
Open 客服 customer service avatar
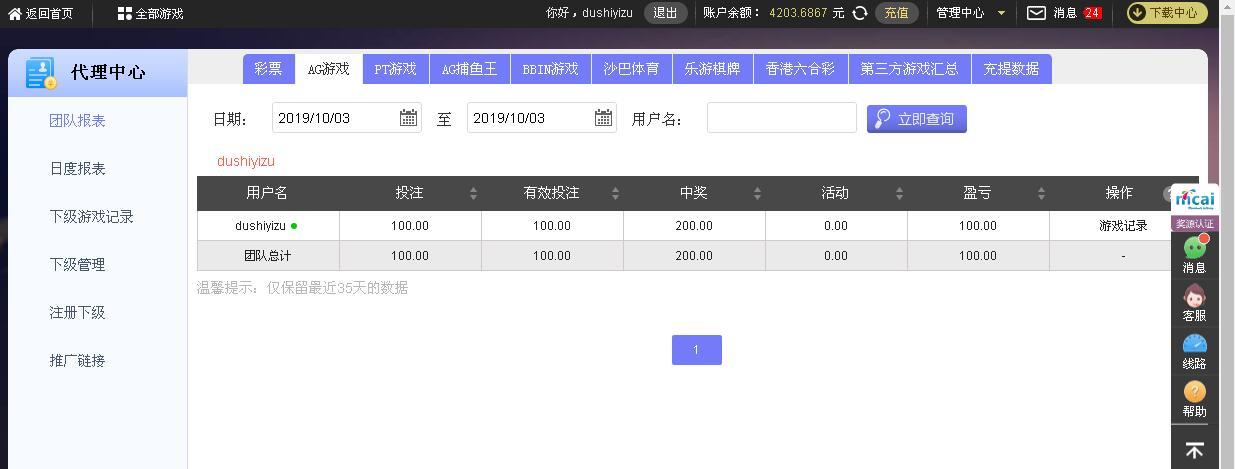pos(1194,296)
